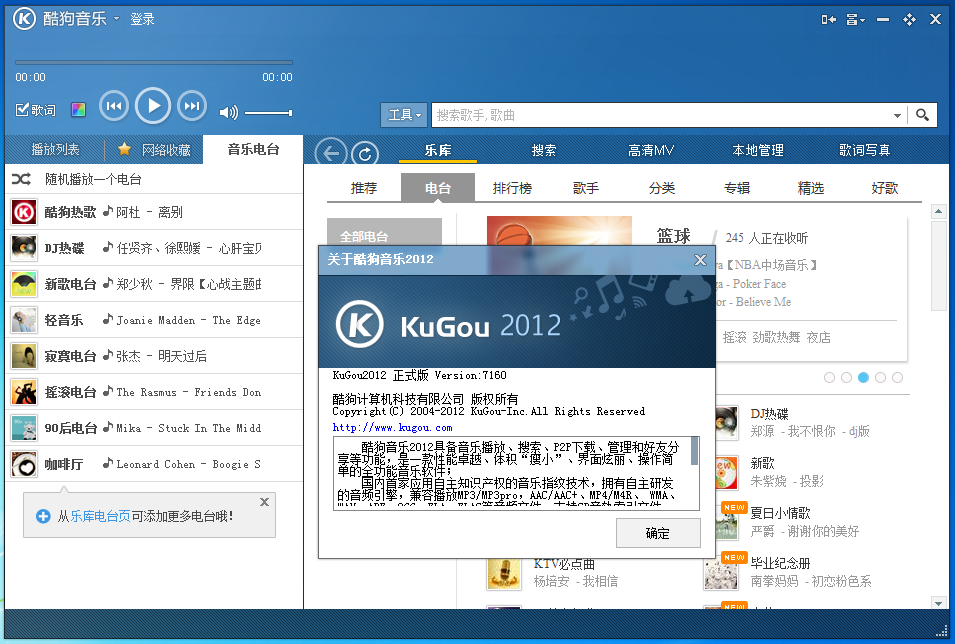Switch to the 搜索 main tab
Screen dimensions: 955x644
click(x=544, y=150)
